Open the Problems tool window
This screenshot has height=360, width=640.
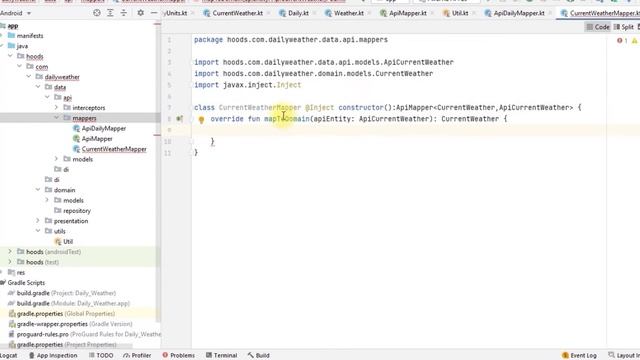(178, 356)
